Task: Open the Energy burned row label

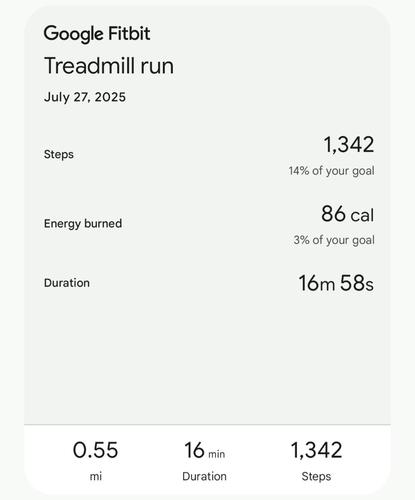Action: pos(83,223)
